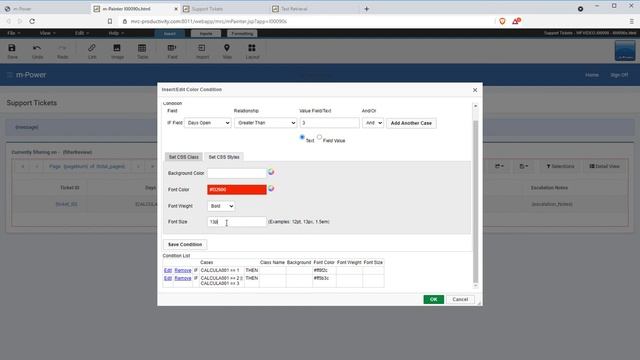This screenshot has width=640, height=360.
Task: Click the browser profile circle icon
Action: (x=580, y=9)
